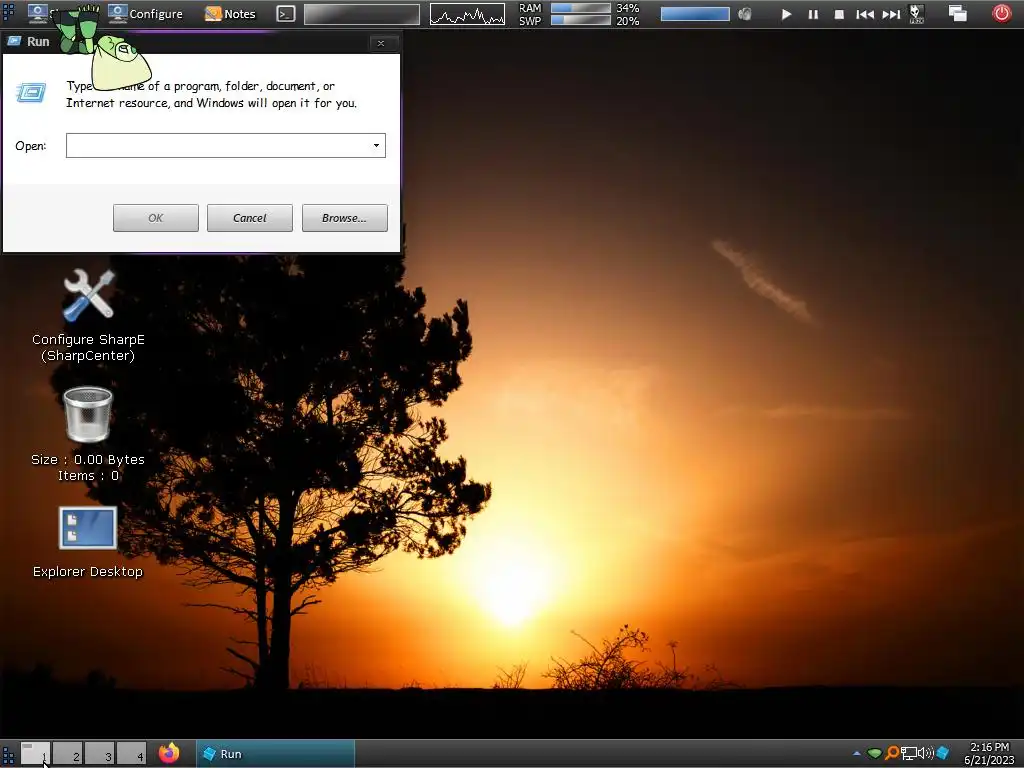This screenshot has width=1024, height=768.
Task: Click the show-desktop windows icon
Action: click(957, 14)
